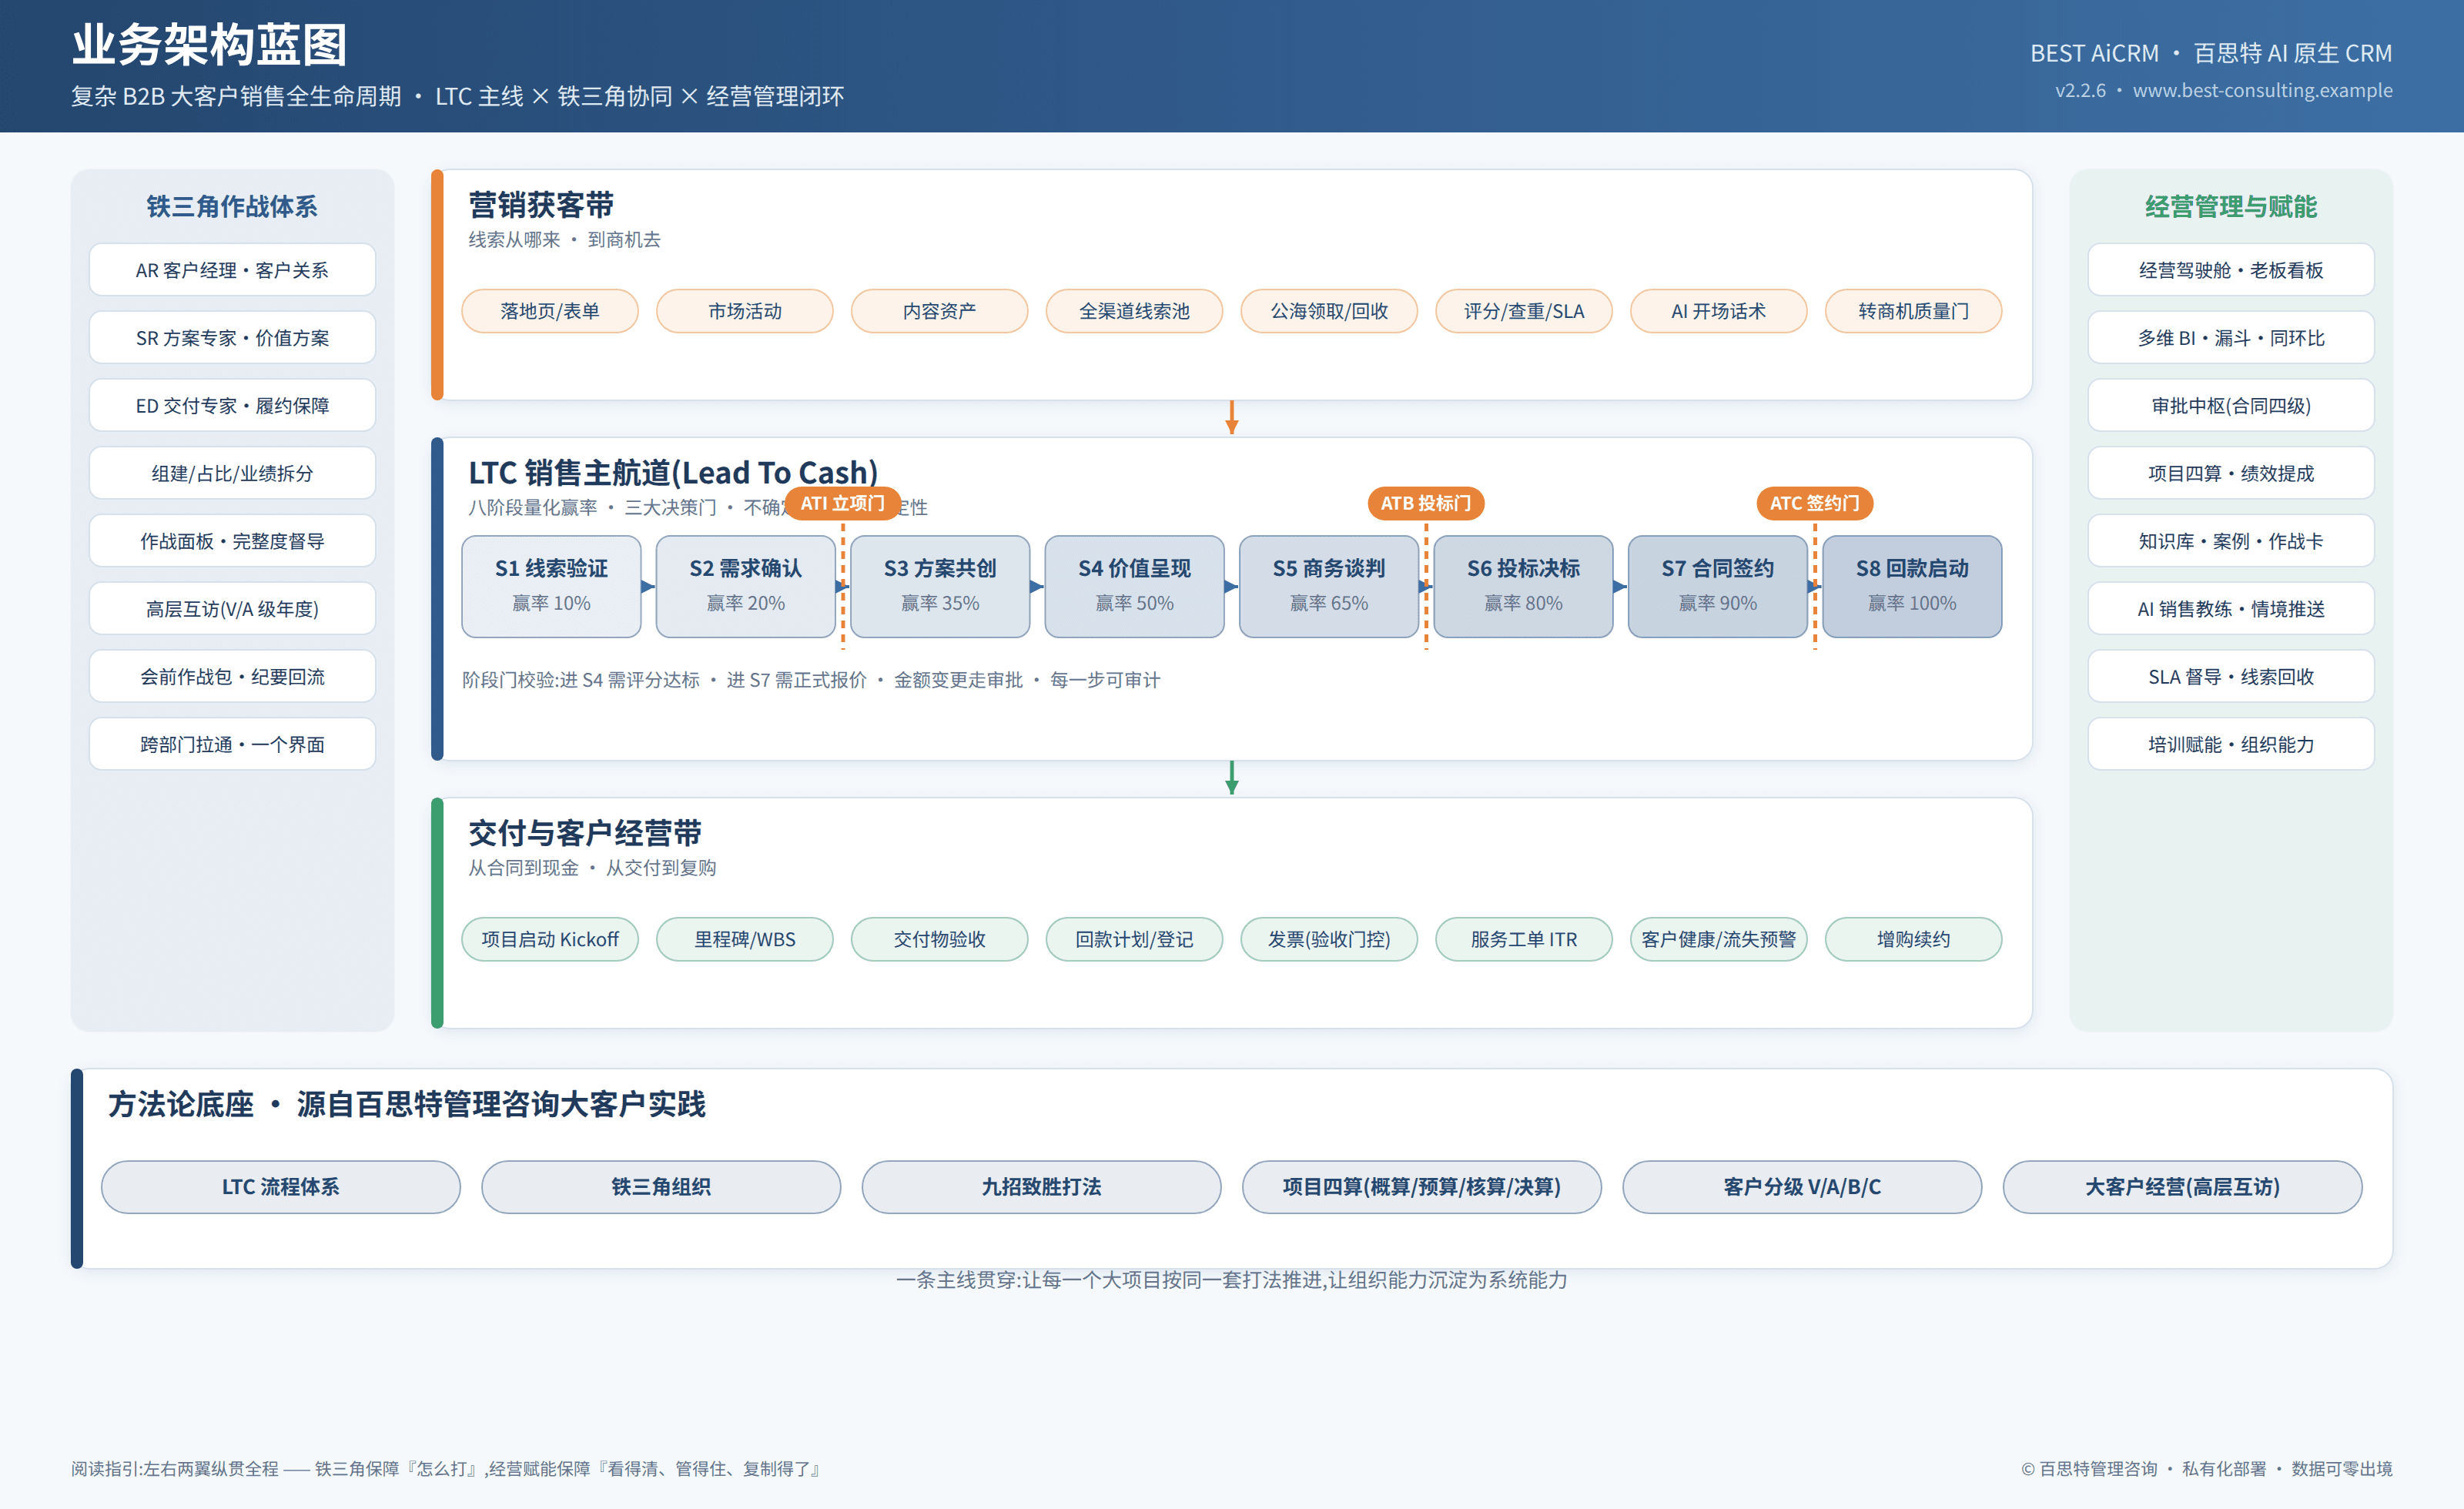The height and width of the screenshot is (1509, 2464).
Task: Select 作战面板・完整度督导 item
Action: (x=232, y=541)
